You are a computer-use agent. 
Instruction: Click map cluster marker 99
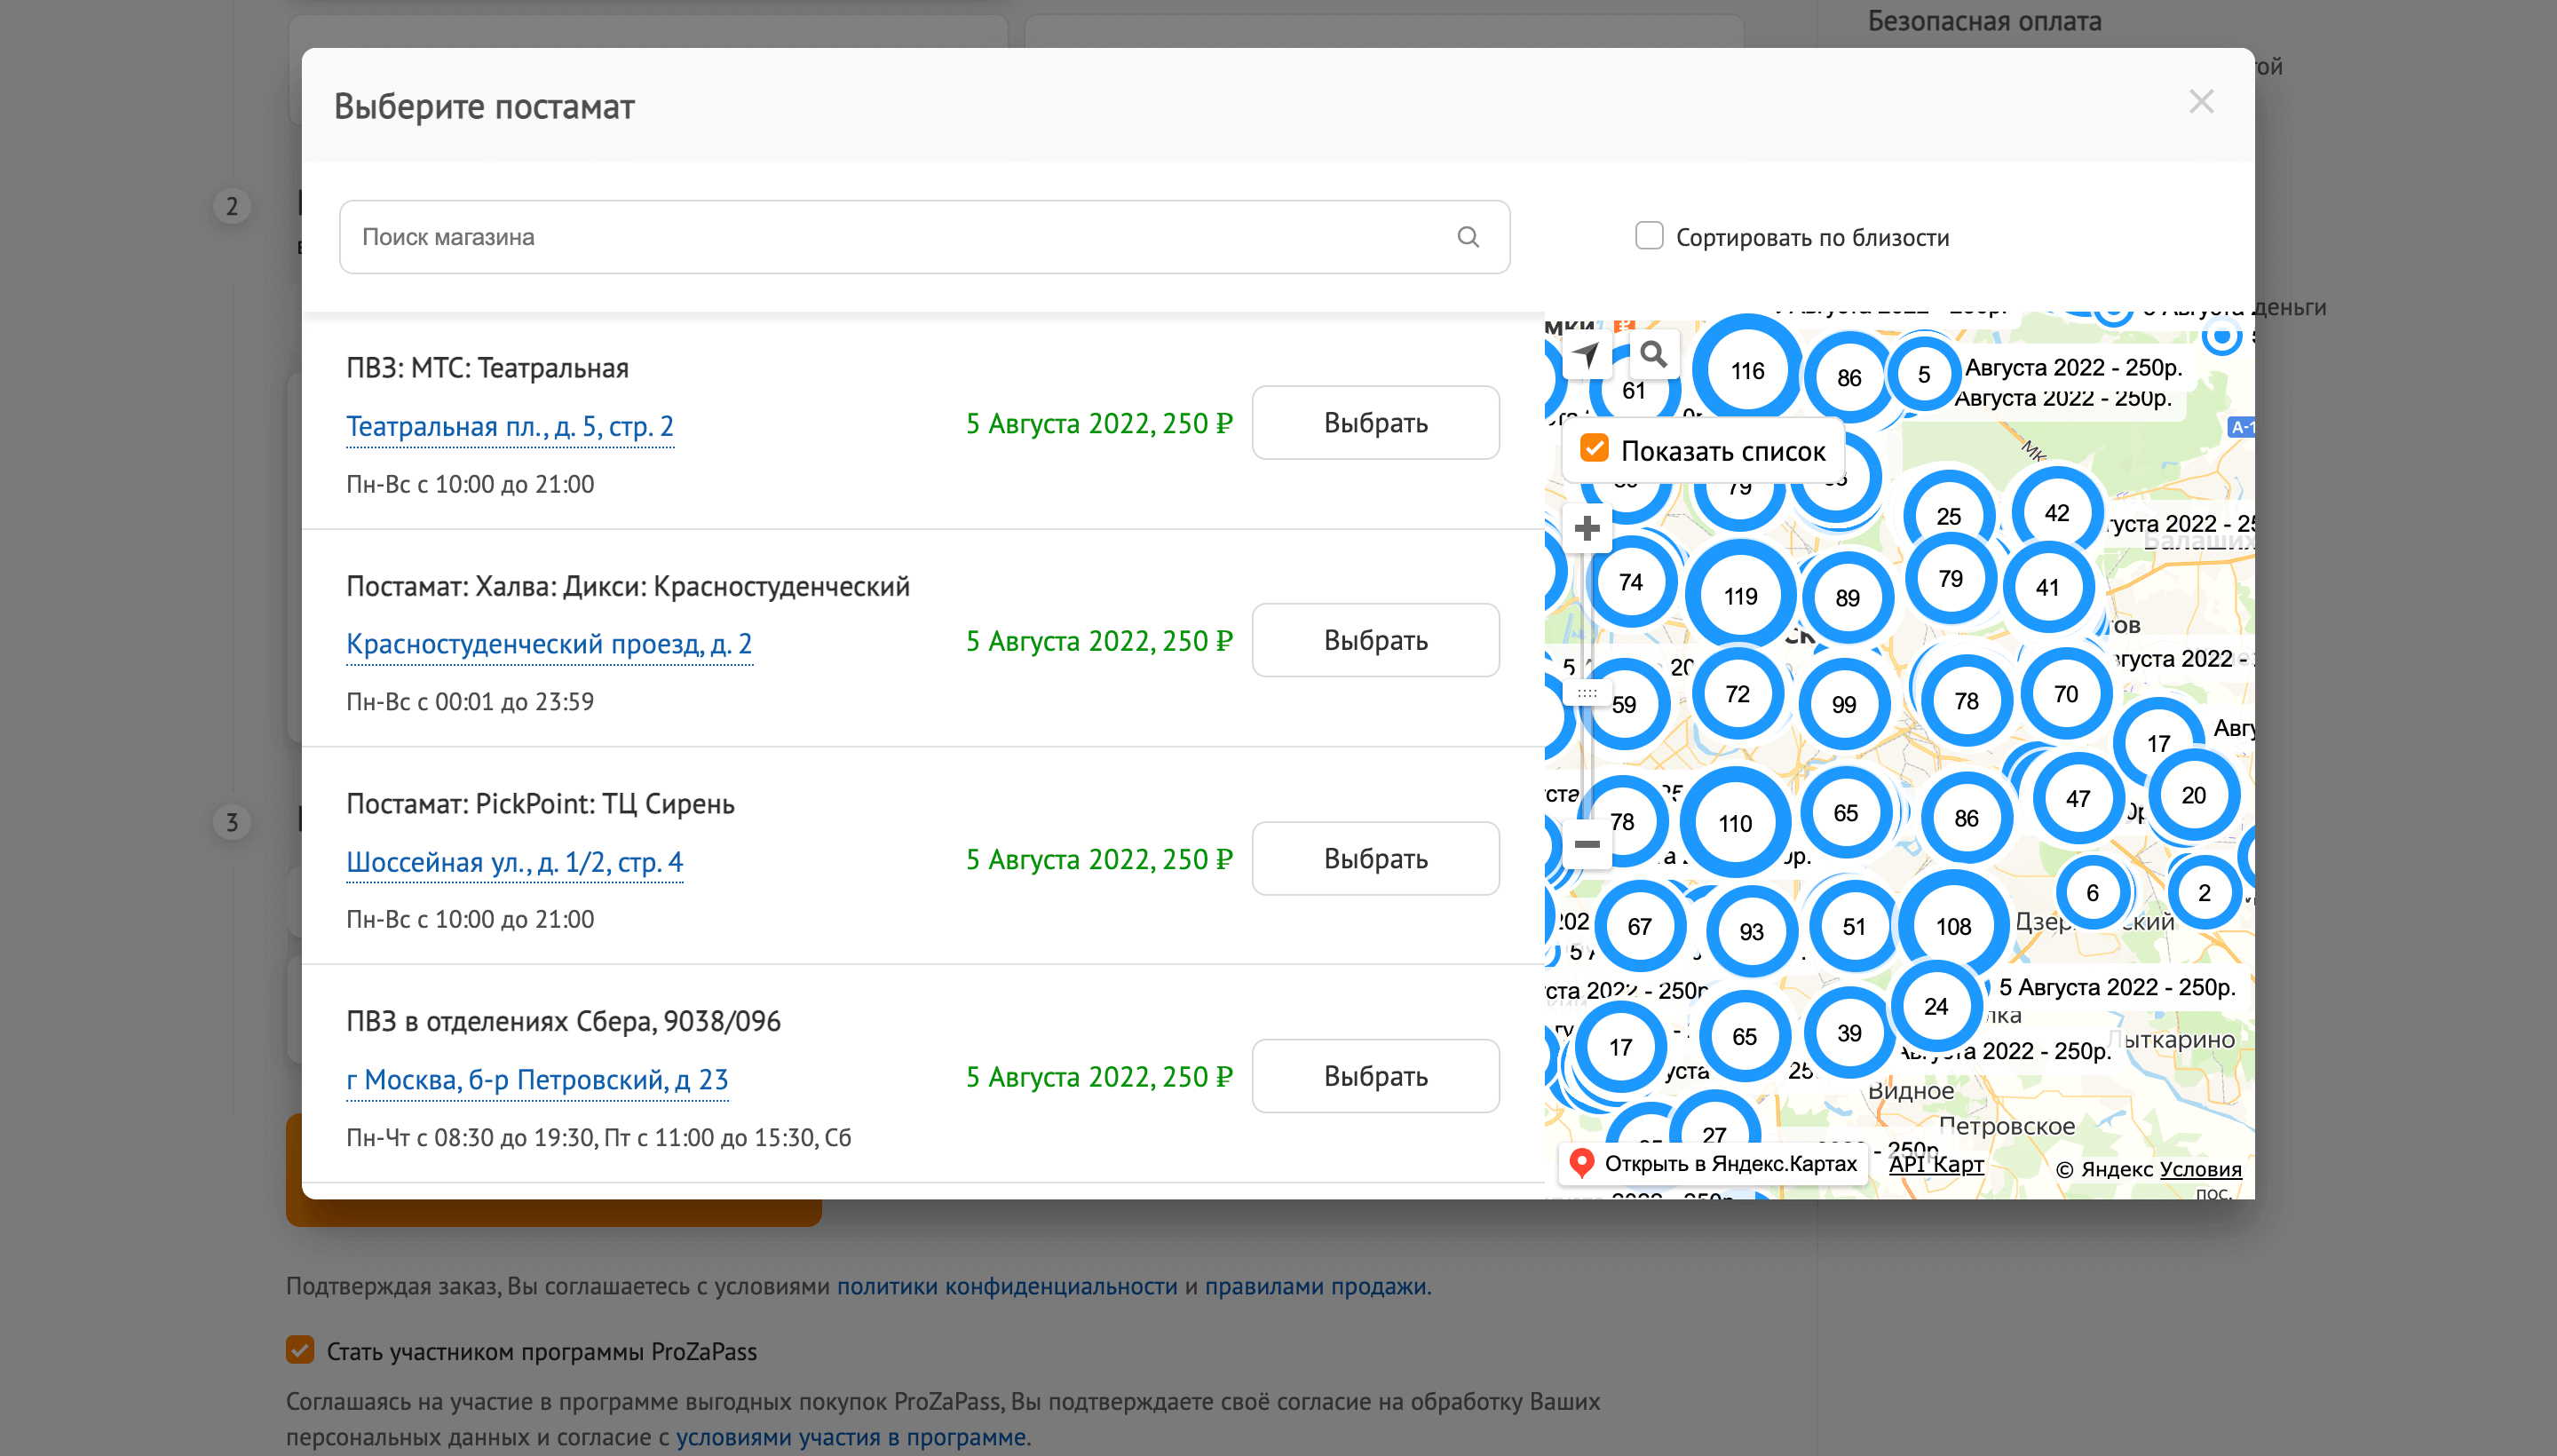point(1843,705)
